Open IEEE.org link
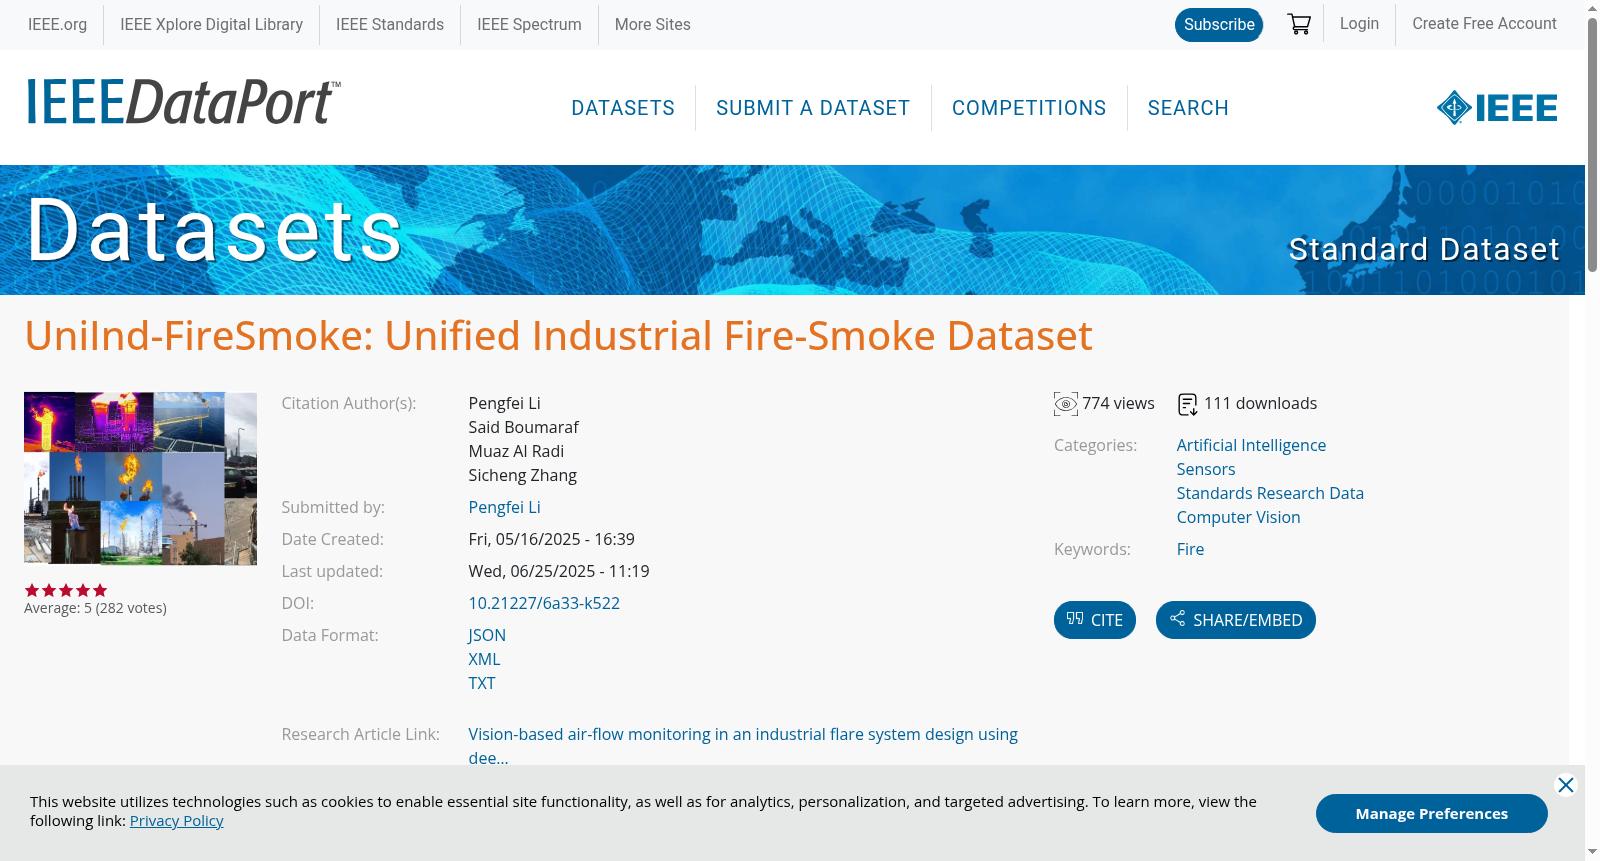Viewport: 1600px width, 861px height. (57, 24)
